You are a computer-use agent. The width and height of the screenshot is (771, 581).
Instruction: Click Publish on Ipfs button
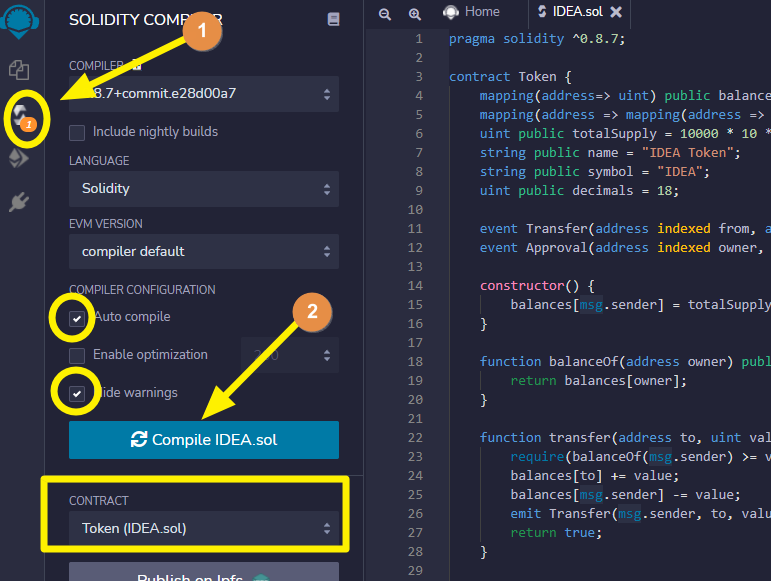204,572
